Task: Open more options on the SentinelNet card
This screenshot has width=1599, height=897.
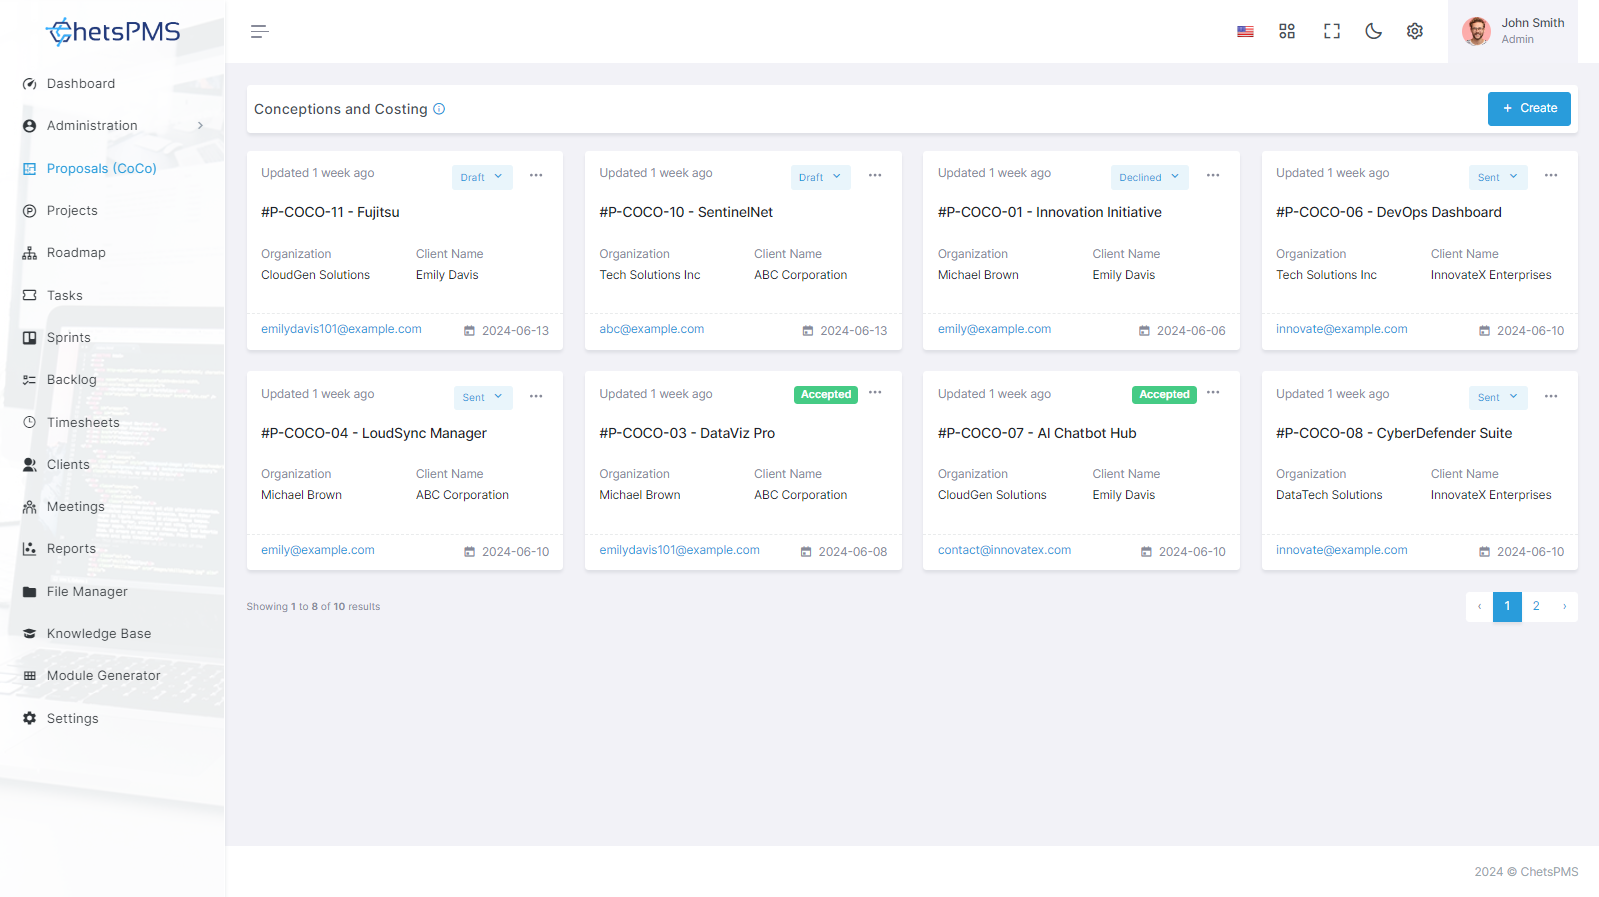Action: tap(875, 176)
